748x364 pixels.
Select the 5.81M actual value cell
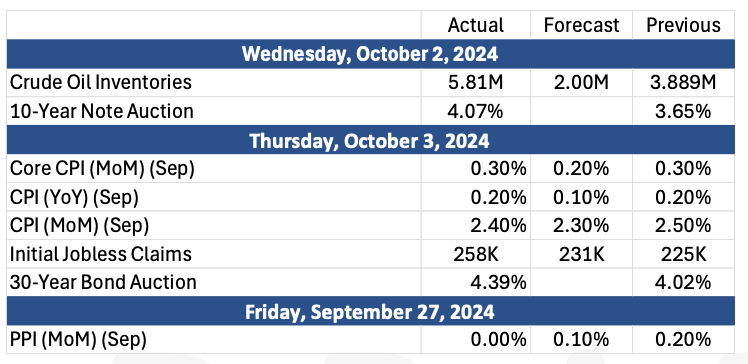click(475, 83)
